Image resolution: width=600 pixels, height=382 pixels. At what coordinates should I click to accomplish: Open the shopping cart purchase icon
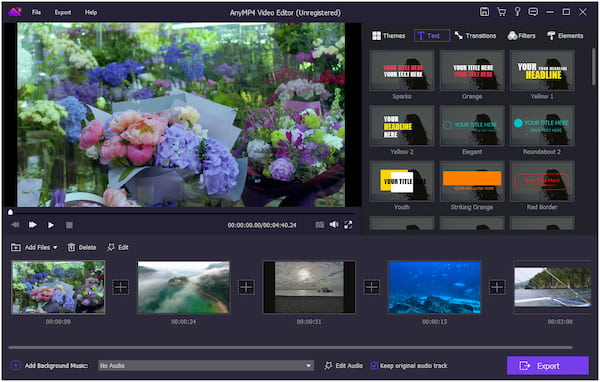coord(501,12)
